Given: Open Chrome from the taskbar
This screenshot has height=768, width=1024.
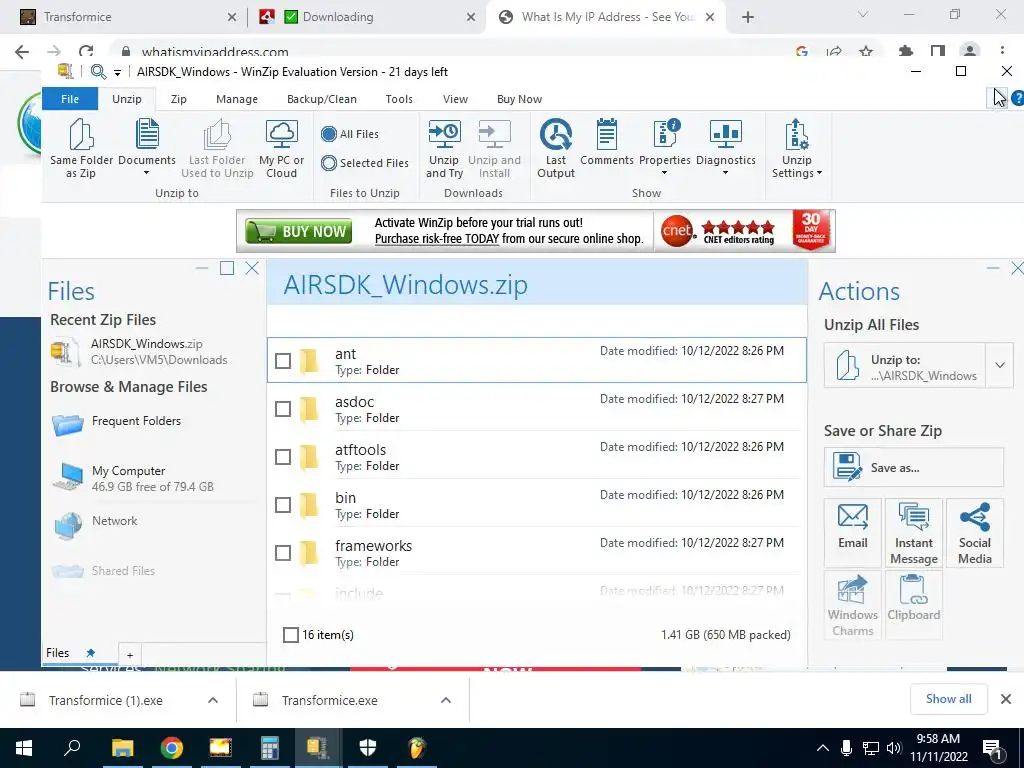Looking at the screenshot, I should [171, 747].
